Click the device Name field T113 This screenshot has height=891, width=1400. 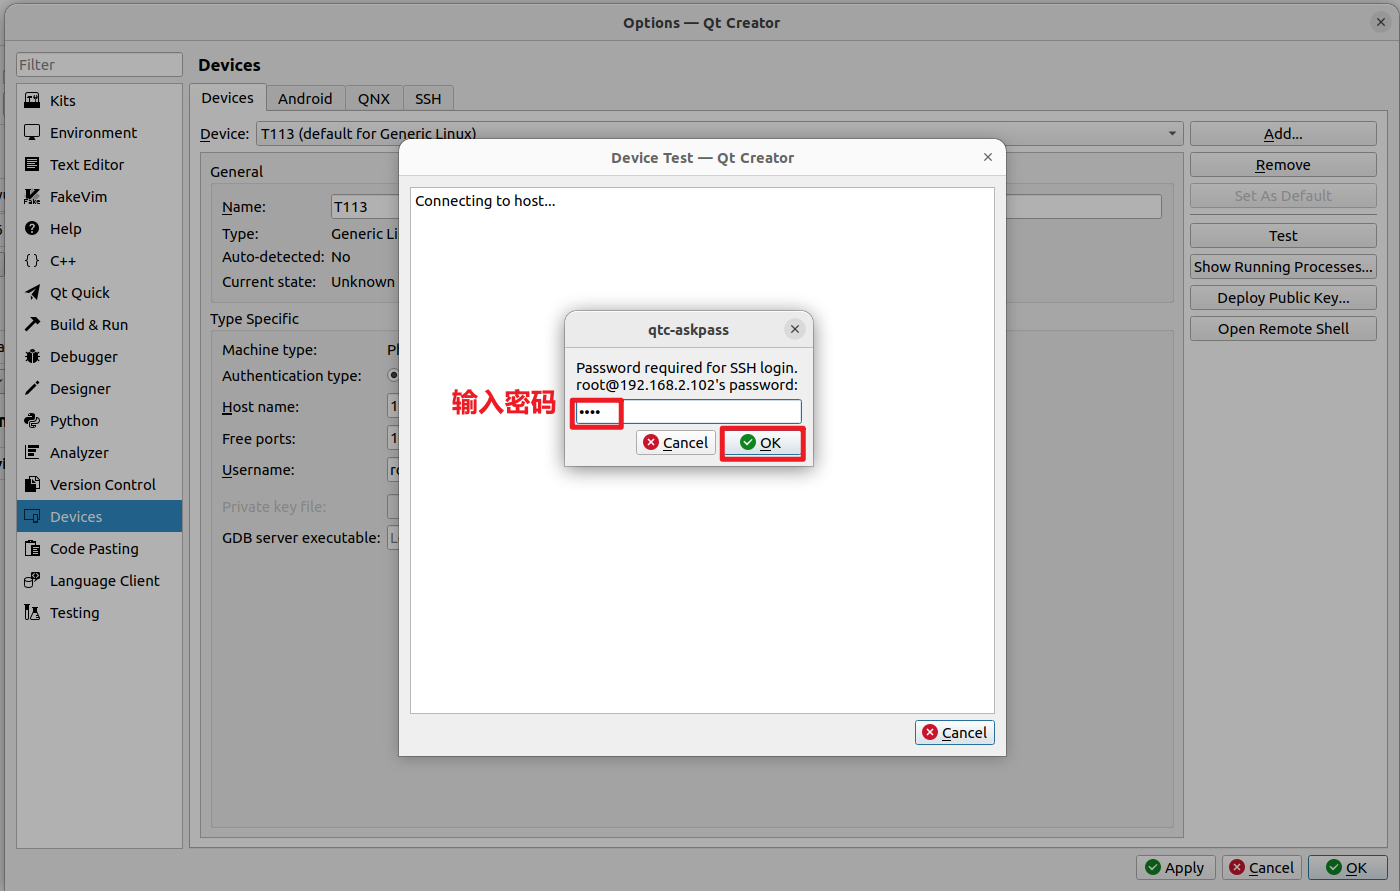point(364,206)
